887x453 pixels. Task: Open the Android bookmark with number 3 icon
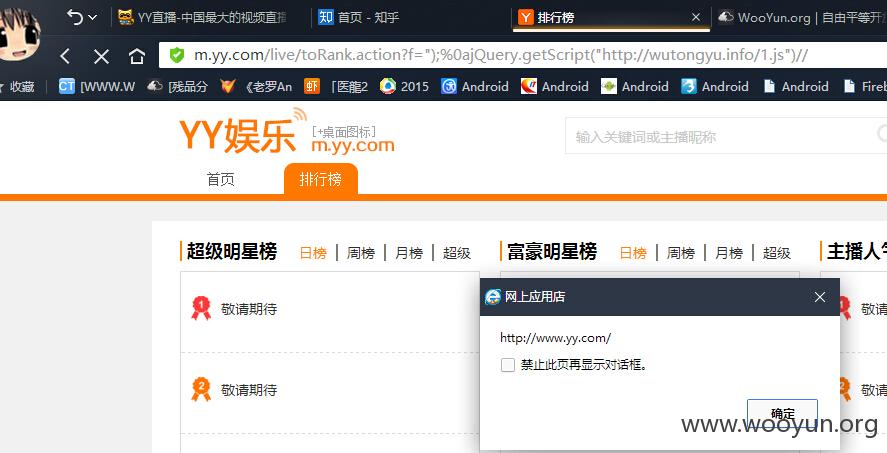715,87
